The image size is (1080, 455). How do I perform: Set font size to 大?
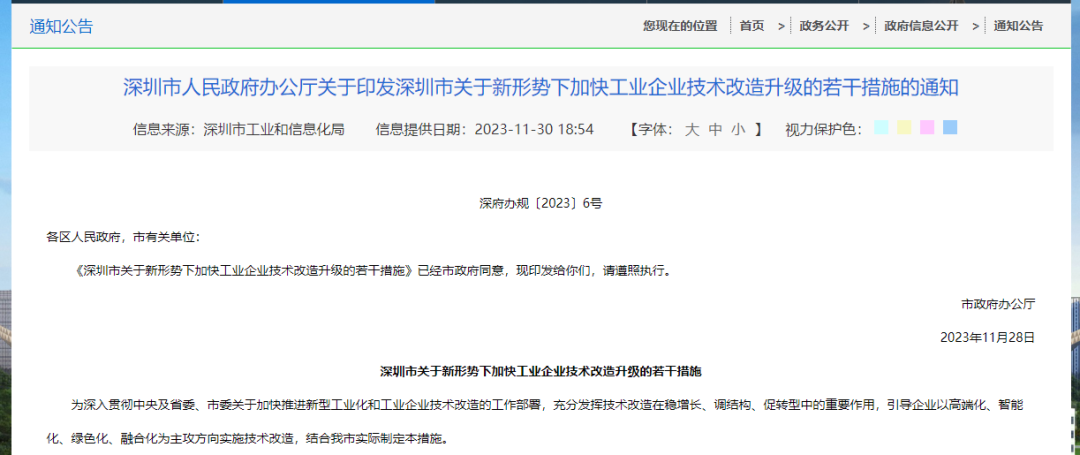692,129
